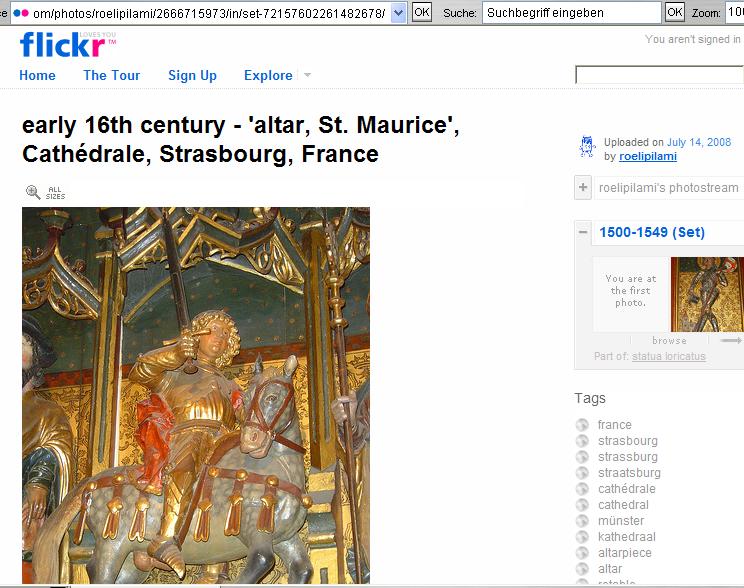This screenshot has width=744, height=588.
Task: Expand roelipilami's photostream with plus button
Action: point(583,187)
